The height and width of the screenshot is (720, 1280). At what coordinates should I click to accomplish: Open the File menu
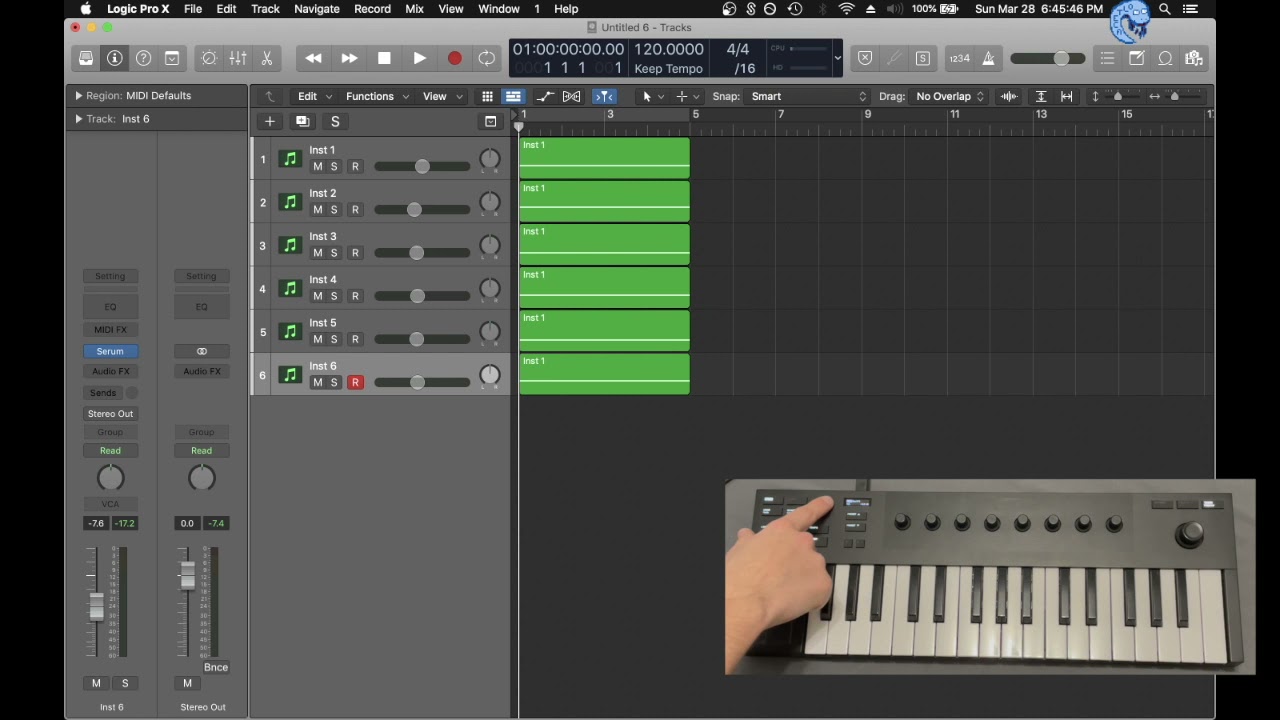pyautogui.click(x=193, y=9)
